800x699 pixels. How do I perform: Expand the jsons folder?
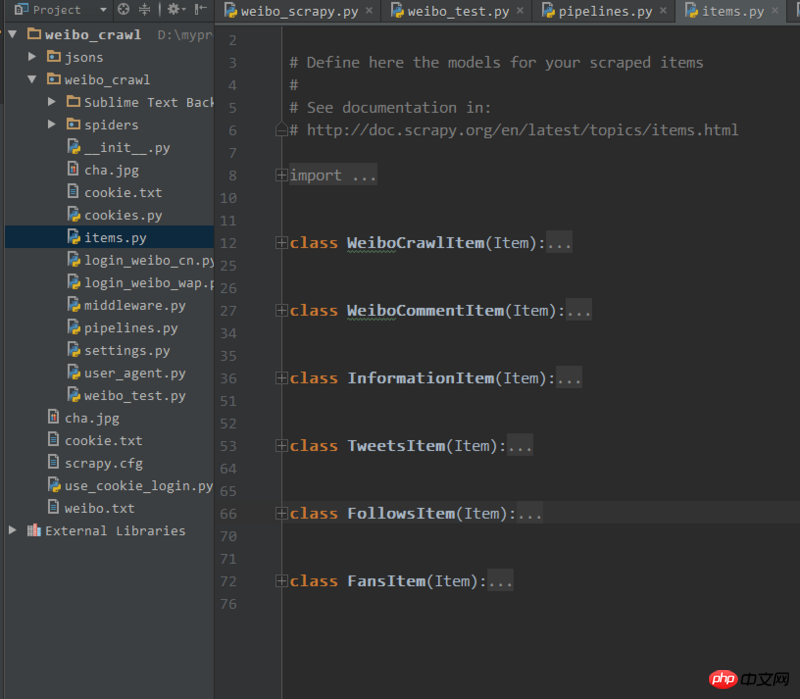coord(33,57)
